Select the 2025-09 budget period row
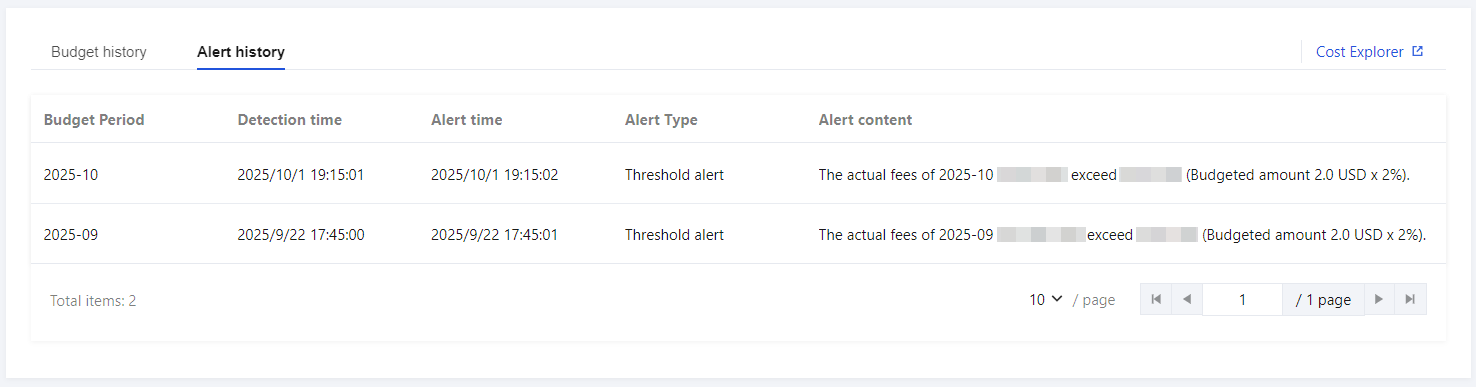This screenshot has height=387, width=1476. (x=738, y=235)
